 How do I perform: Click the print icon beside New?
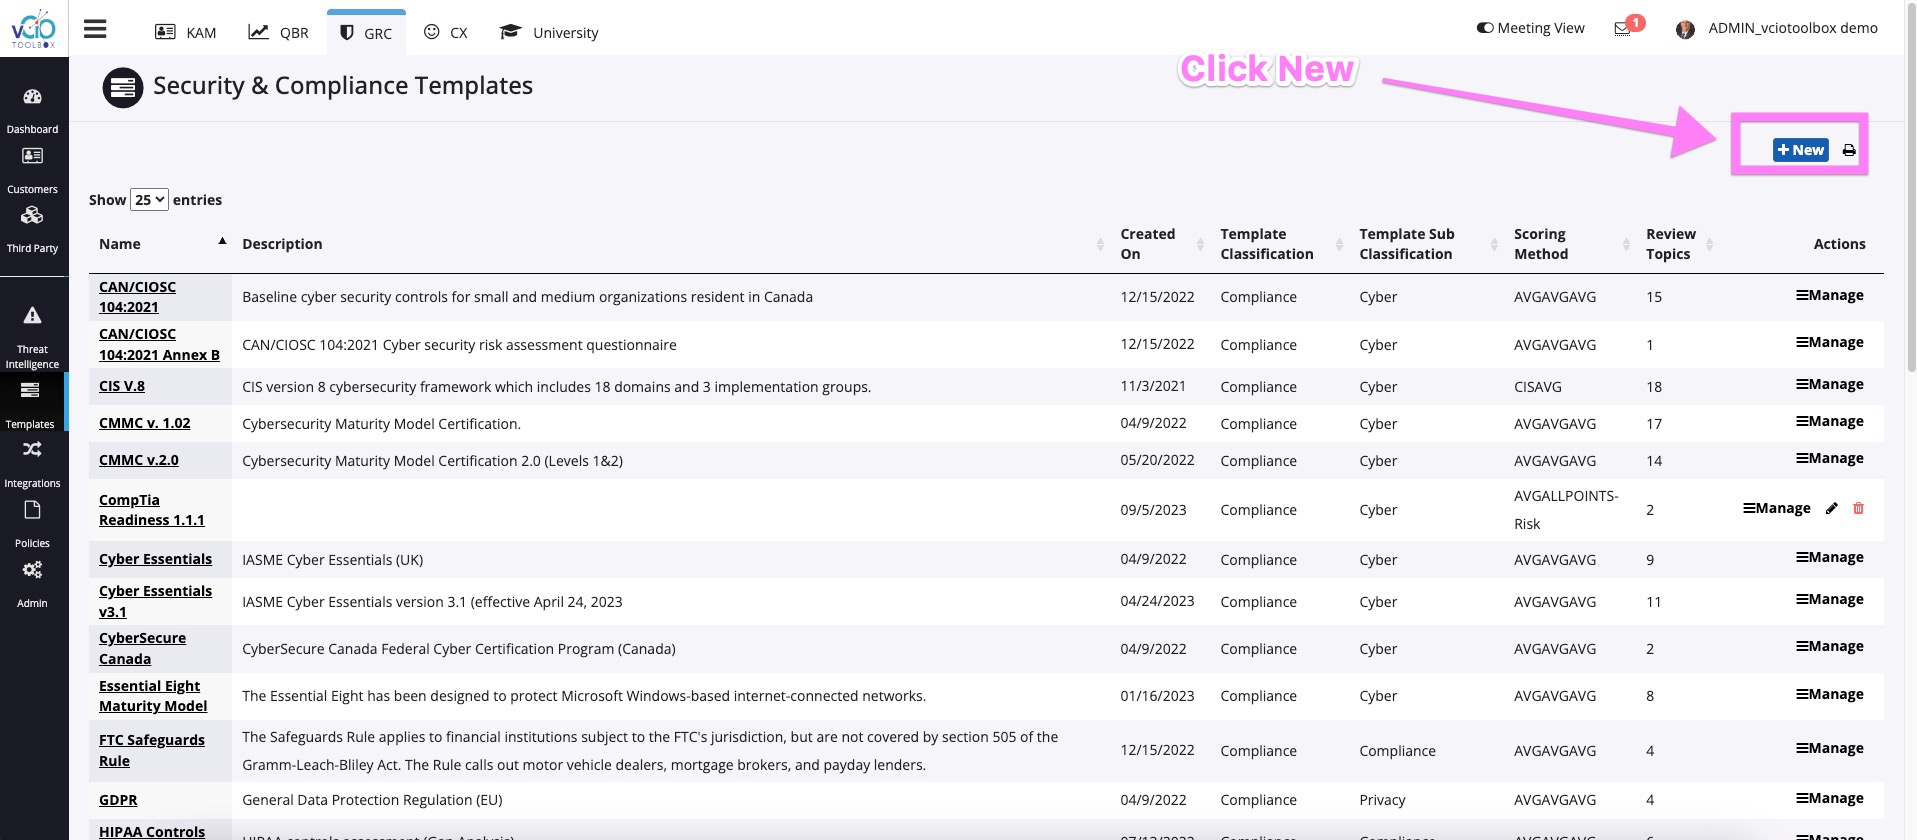coord(1849,150)
